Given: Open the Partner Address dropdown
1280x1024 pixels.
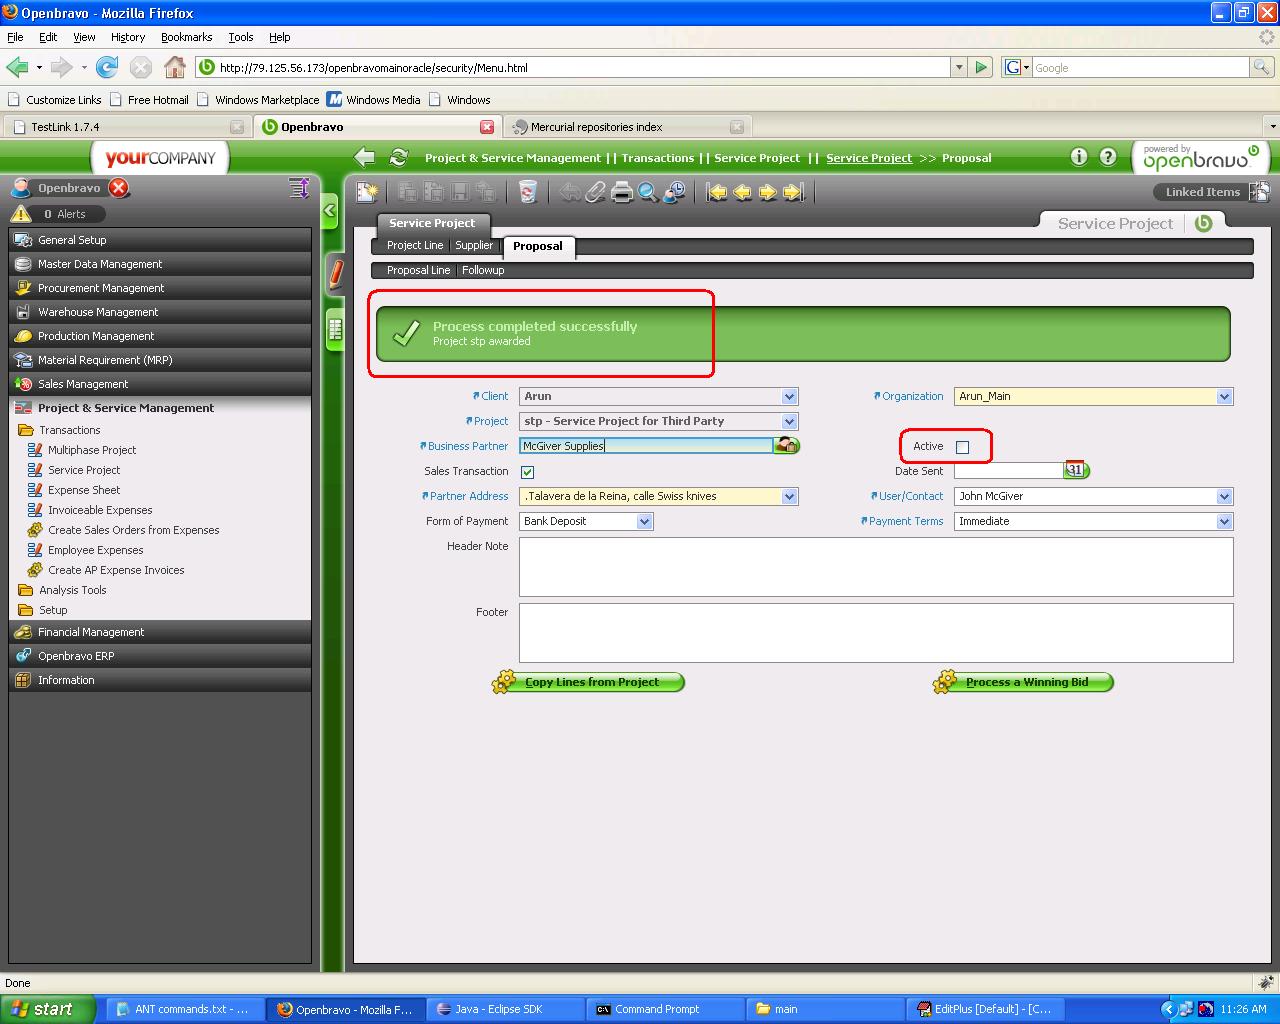Looking at the screenshot, I should [789, 496].
